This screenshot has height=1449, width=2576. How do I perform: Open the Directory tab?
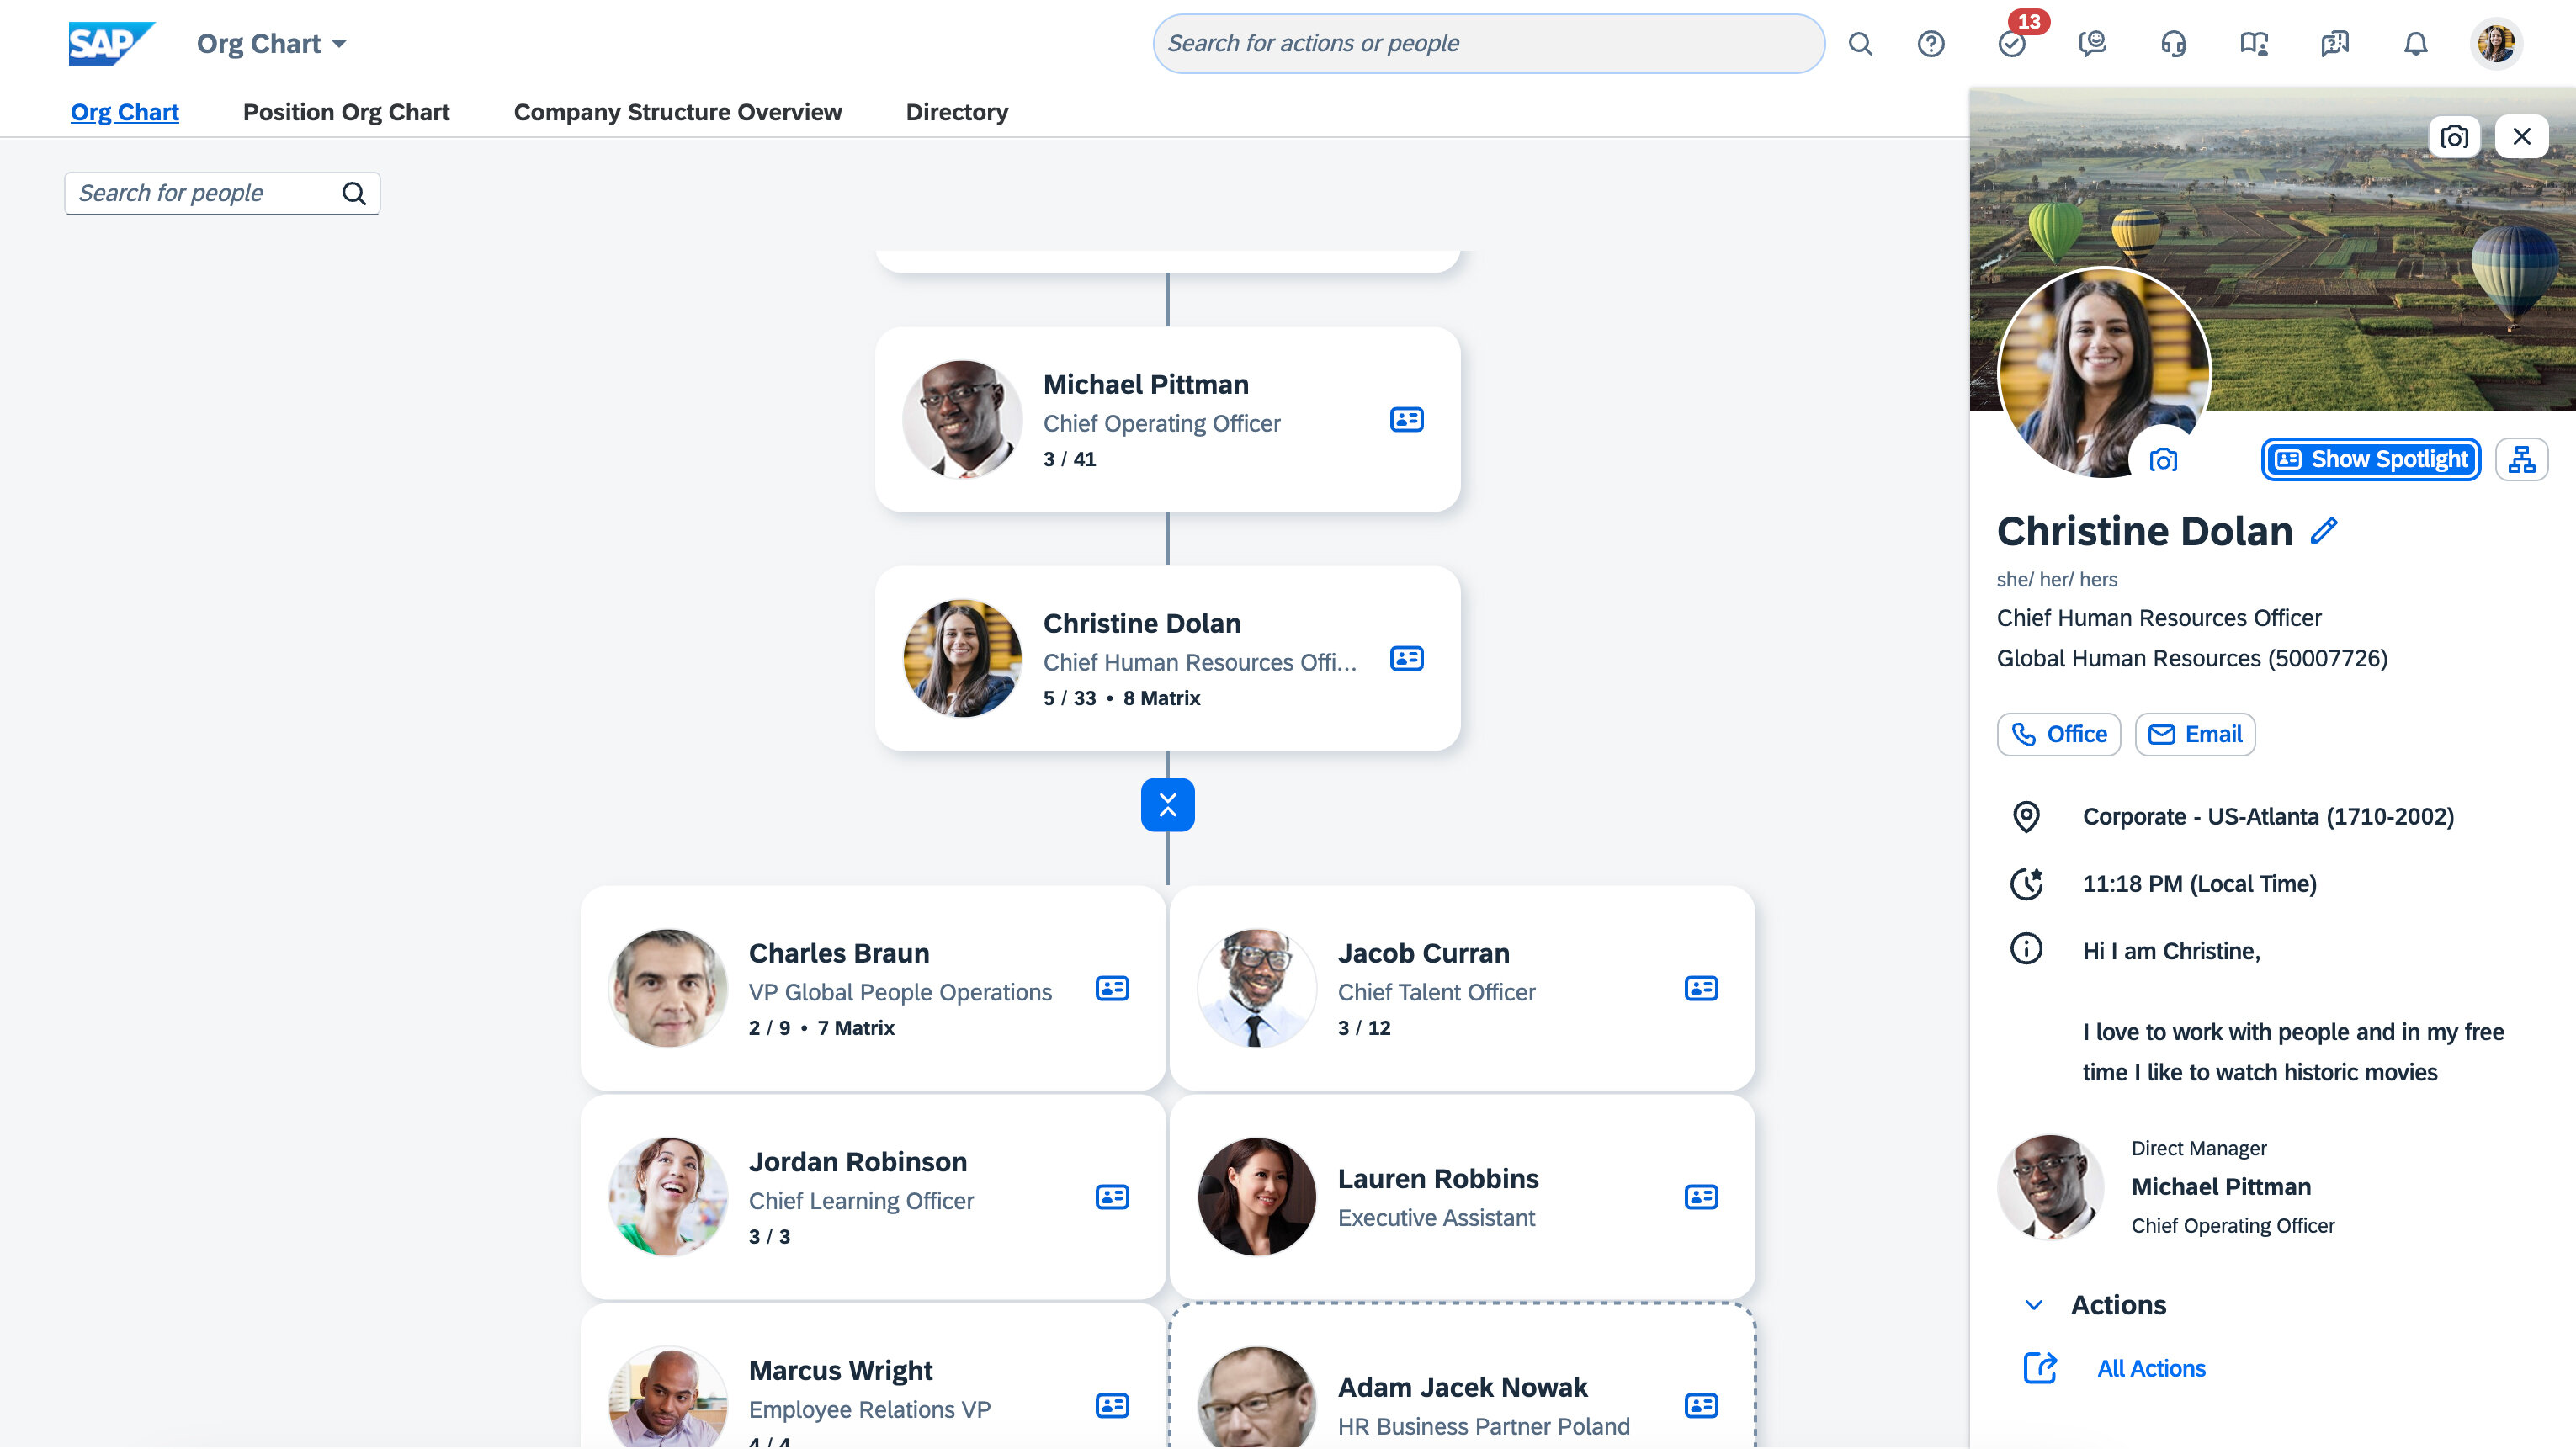coord(956,112)
